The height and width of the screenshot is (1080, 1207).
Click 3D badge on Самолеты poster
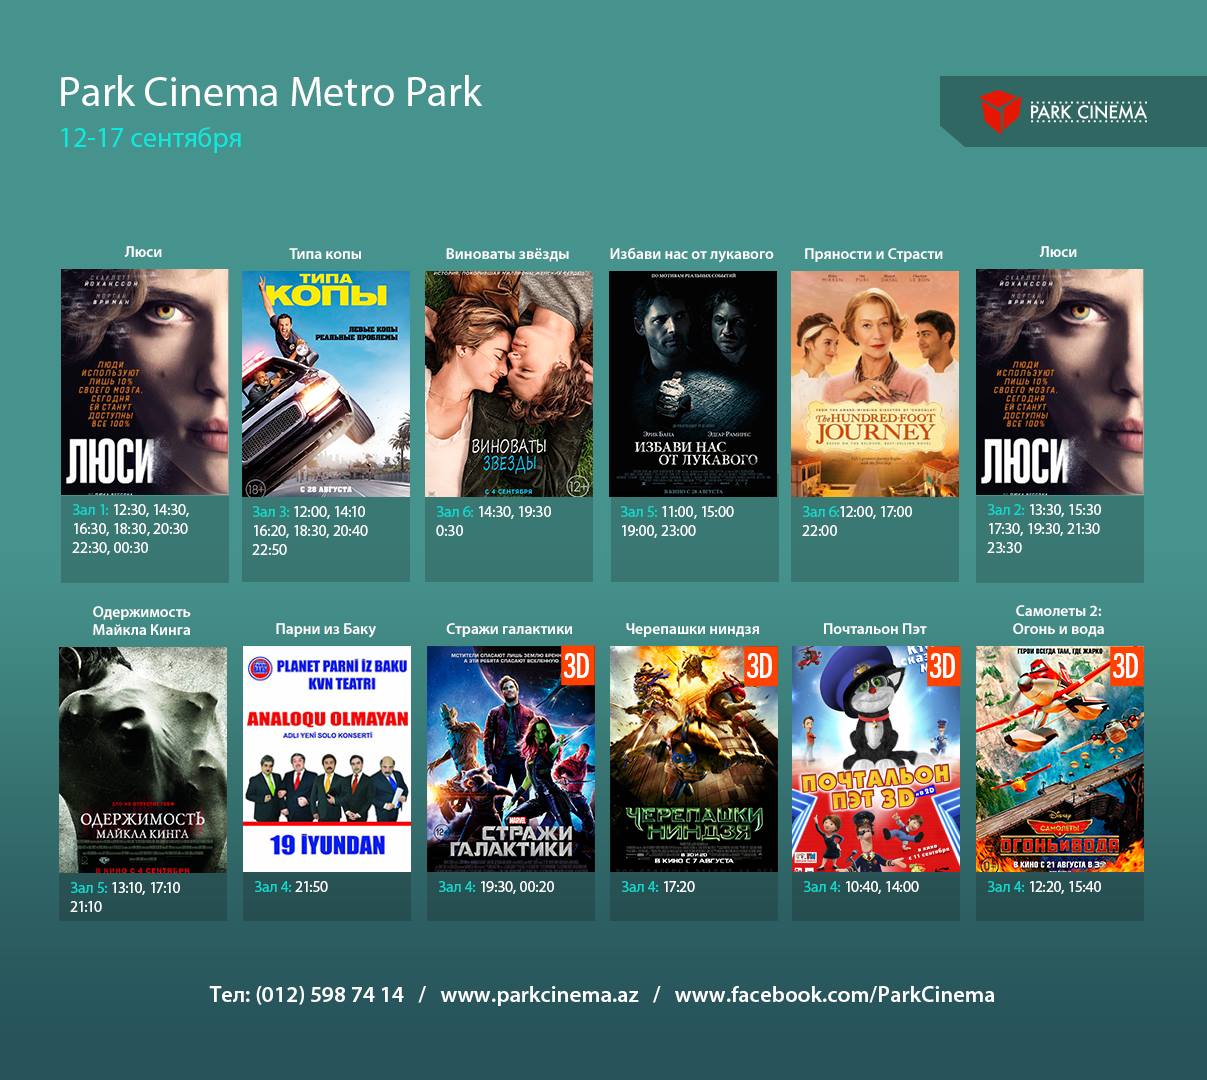[x=1126, y=666]
